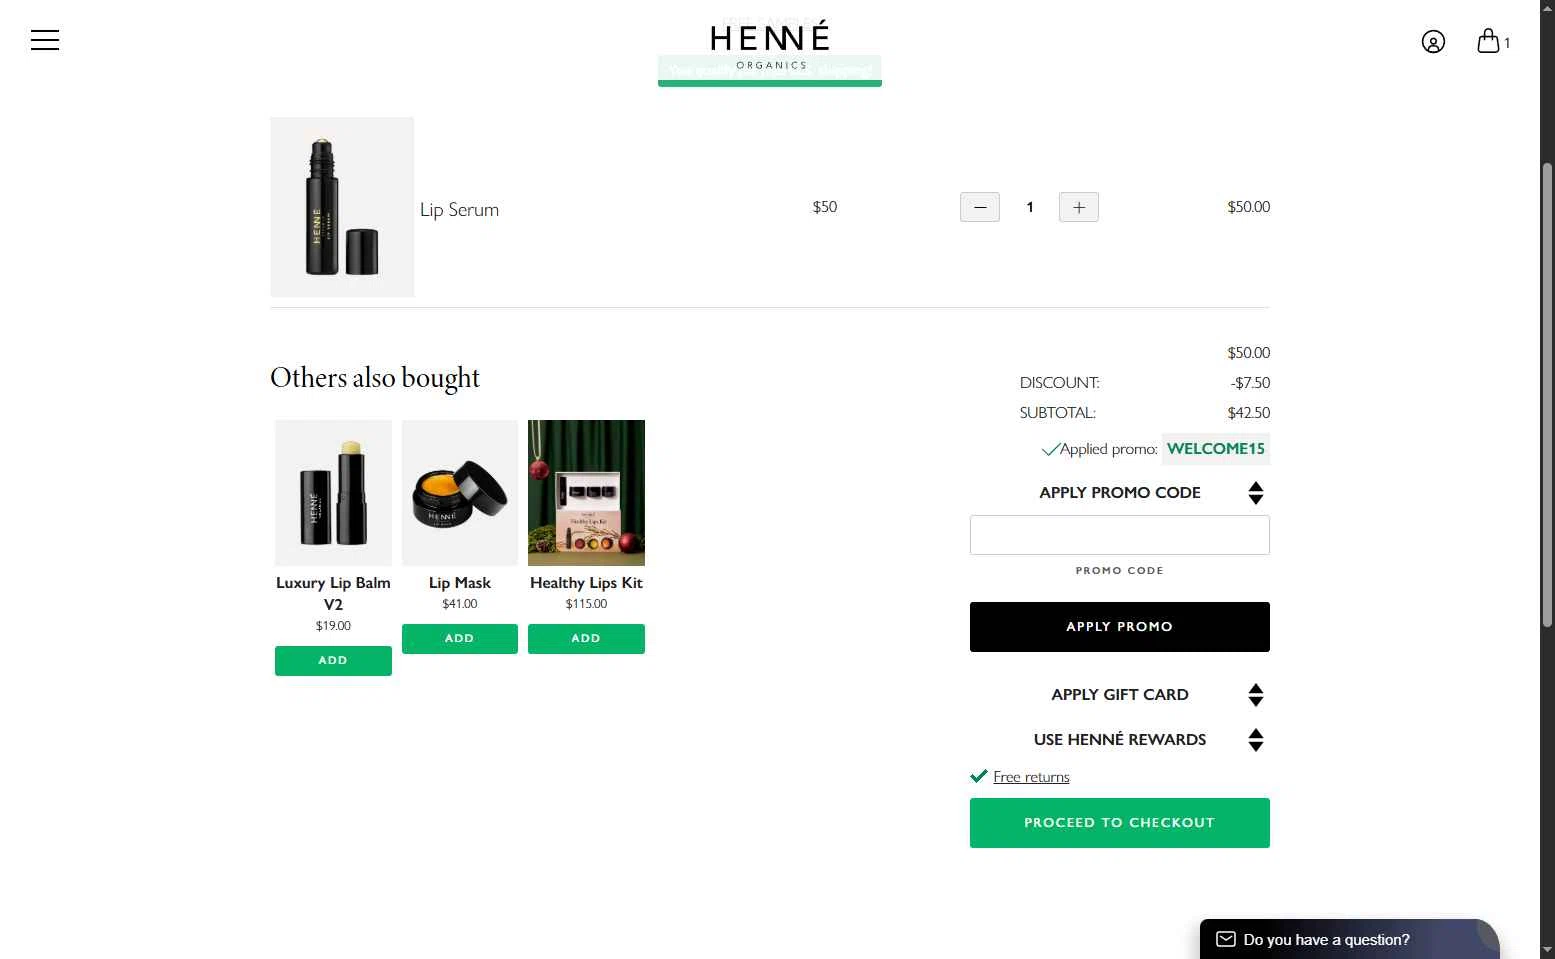Viewport: 1555px width, 959px height.
Task: Click the 'Others also bought' heading
Action: point(375,378)
